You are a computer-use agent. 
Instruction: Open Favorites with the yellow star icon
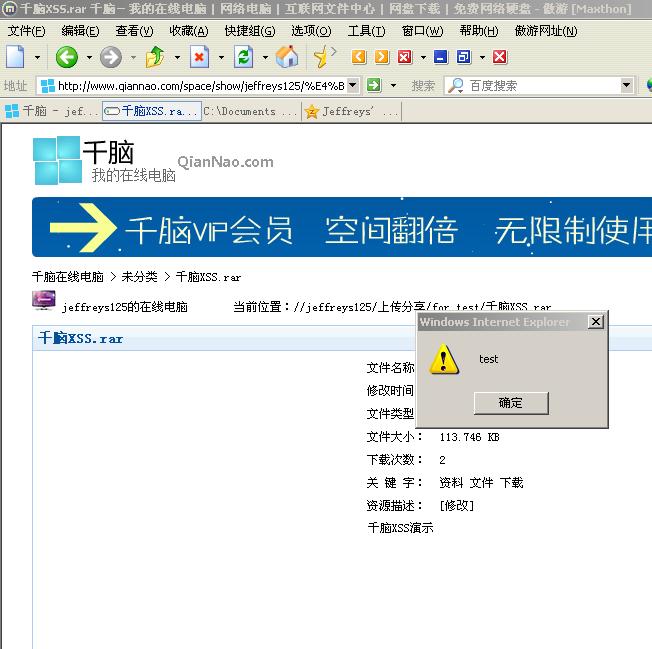point(322,57)
